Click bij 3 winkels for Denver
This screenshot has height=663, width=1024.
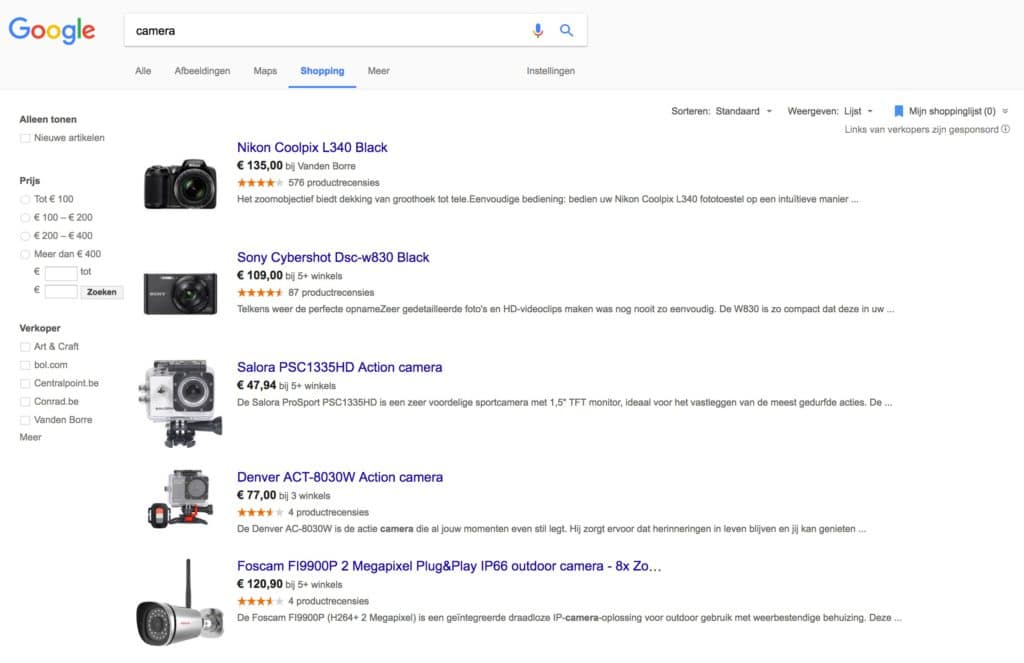(x=305, y=496)
